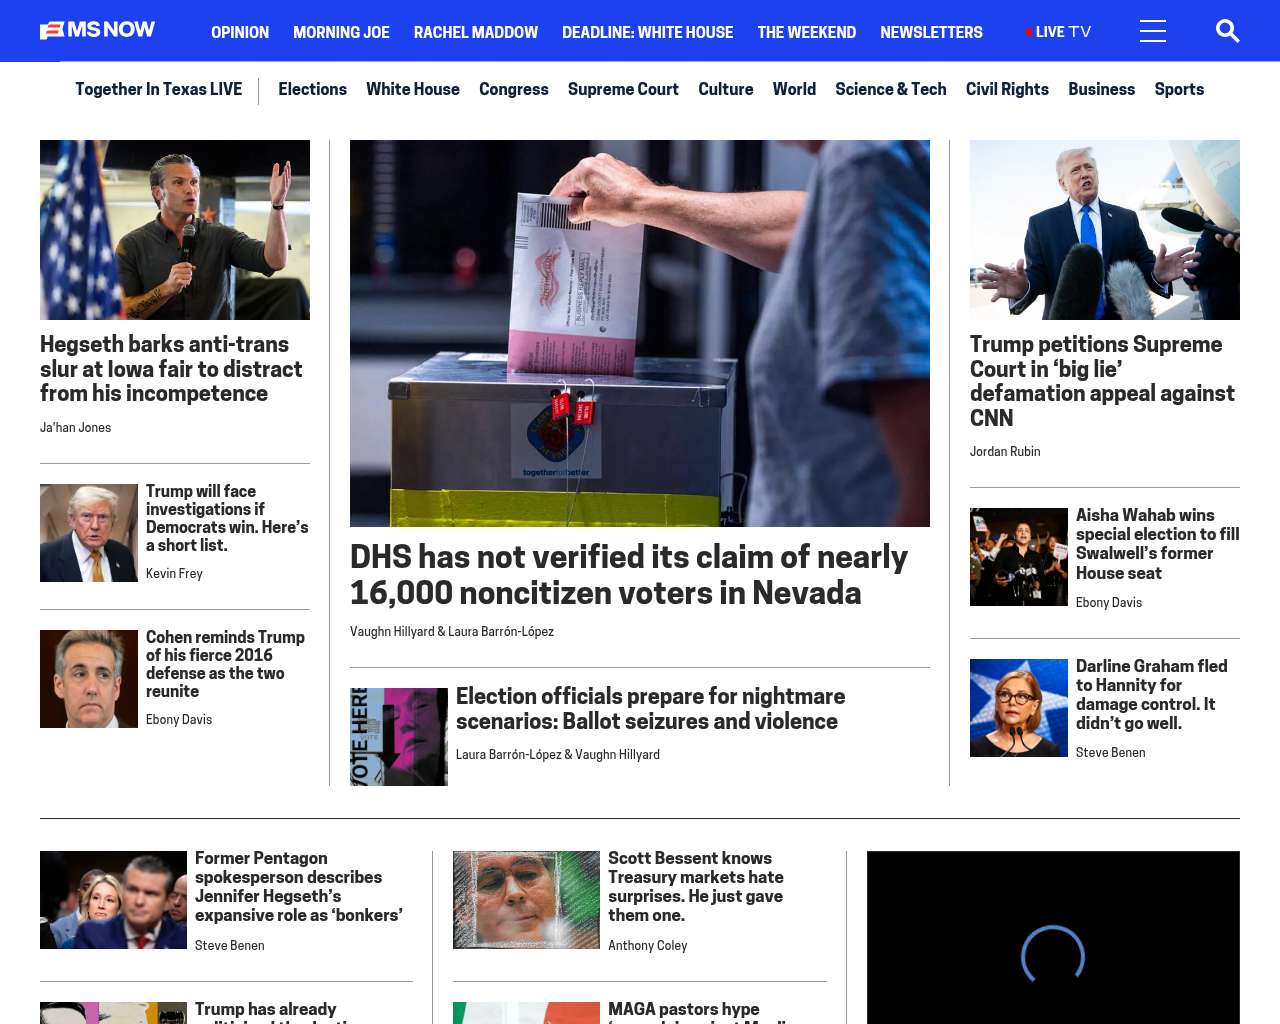Viewport: 1280px width, 1024px height.
Task: Open Trump press microphones photo
Action: tap(1105, 230)
